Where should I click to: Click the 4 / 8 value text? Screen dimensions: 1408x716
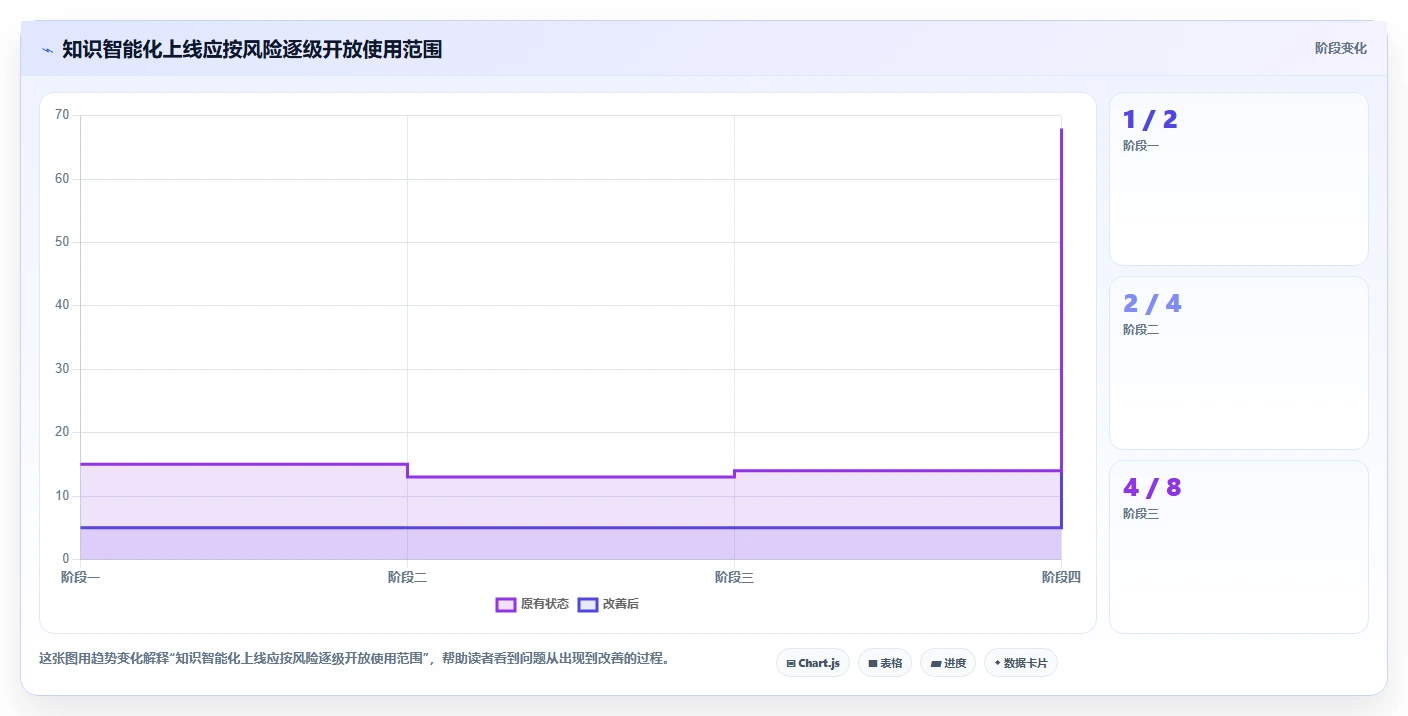click(1152, 488)
